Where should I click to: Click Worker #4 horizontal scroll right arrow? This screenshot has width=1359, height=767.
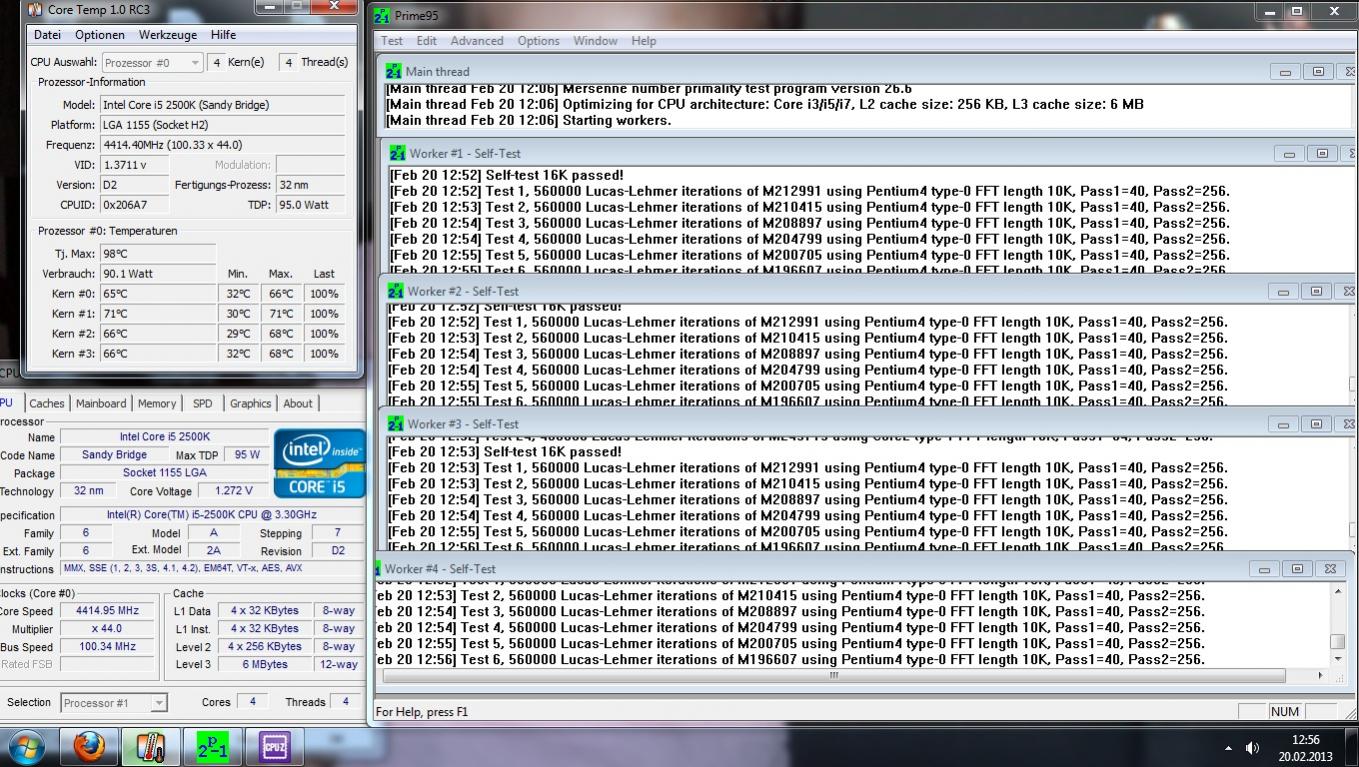1320,675
